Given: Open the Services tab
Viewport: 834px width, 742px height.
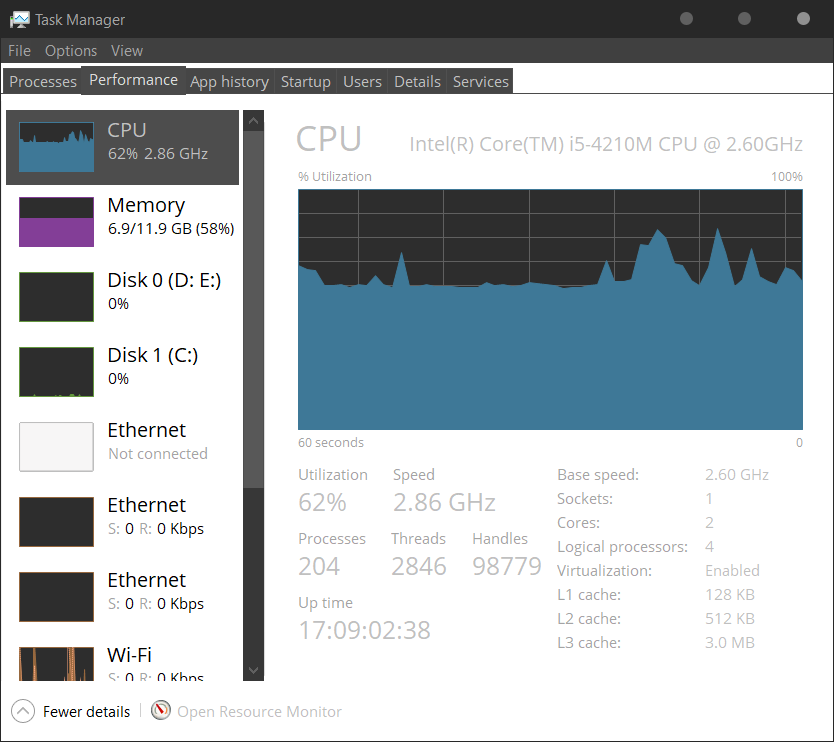Looking at the screenshot, I should coord(481,81).
